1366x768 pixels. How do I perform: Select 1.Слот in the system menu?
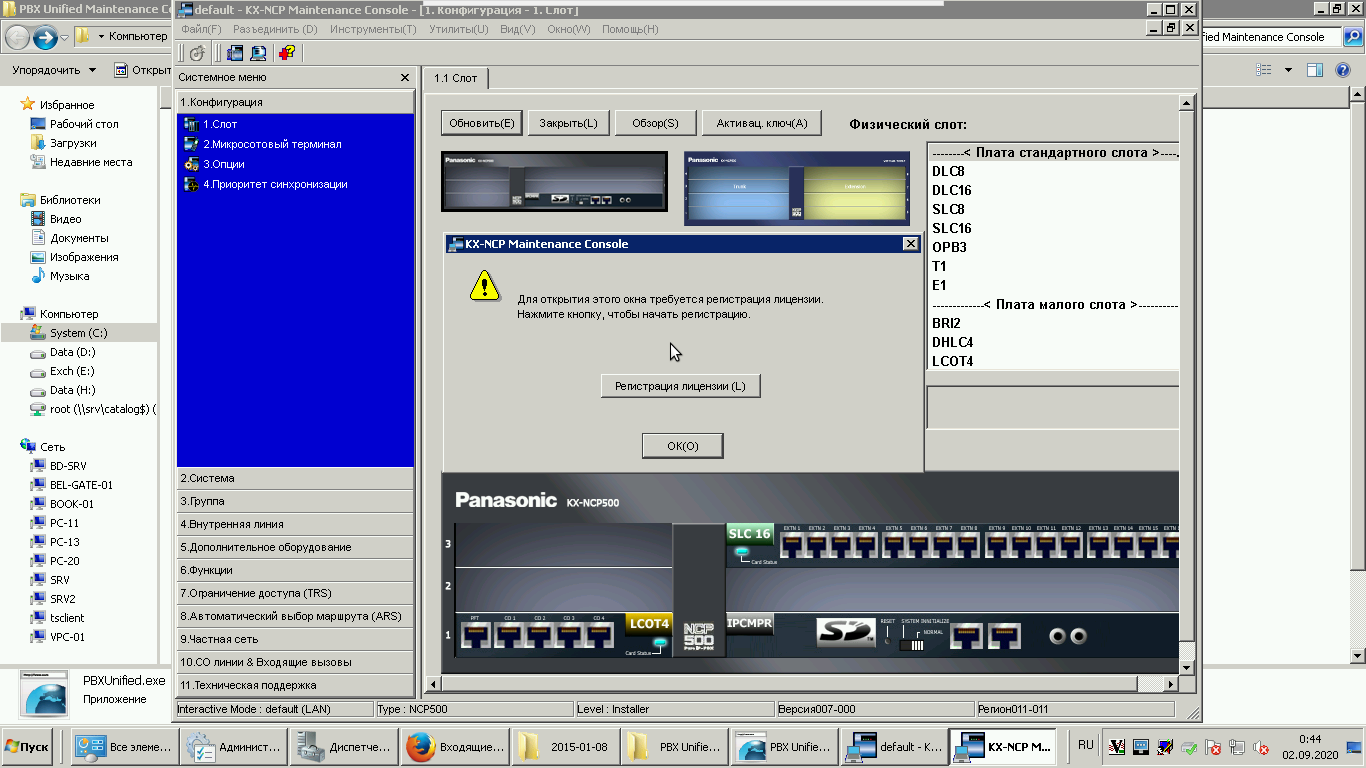click(x=220, y=124)
